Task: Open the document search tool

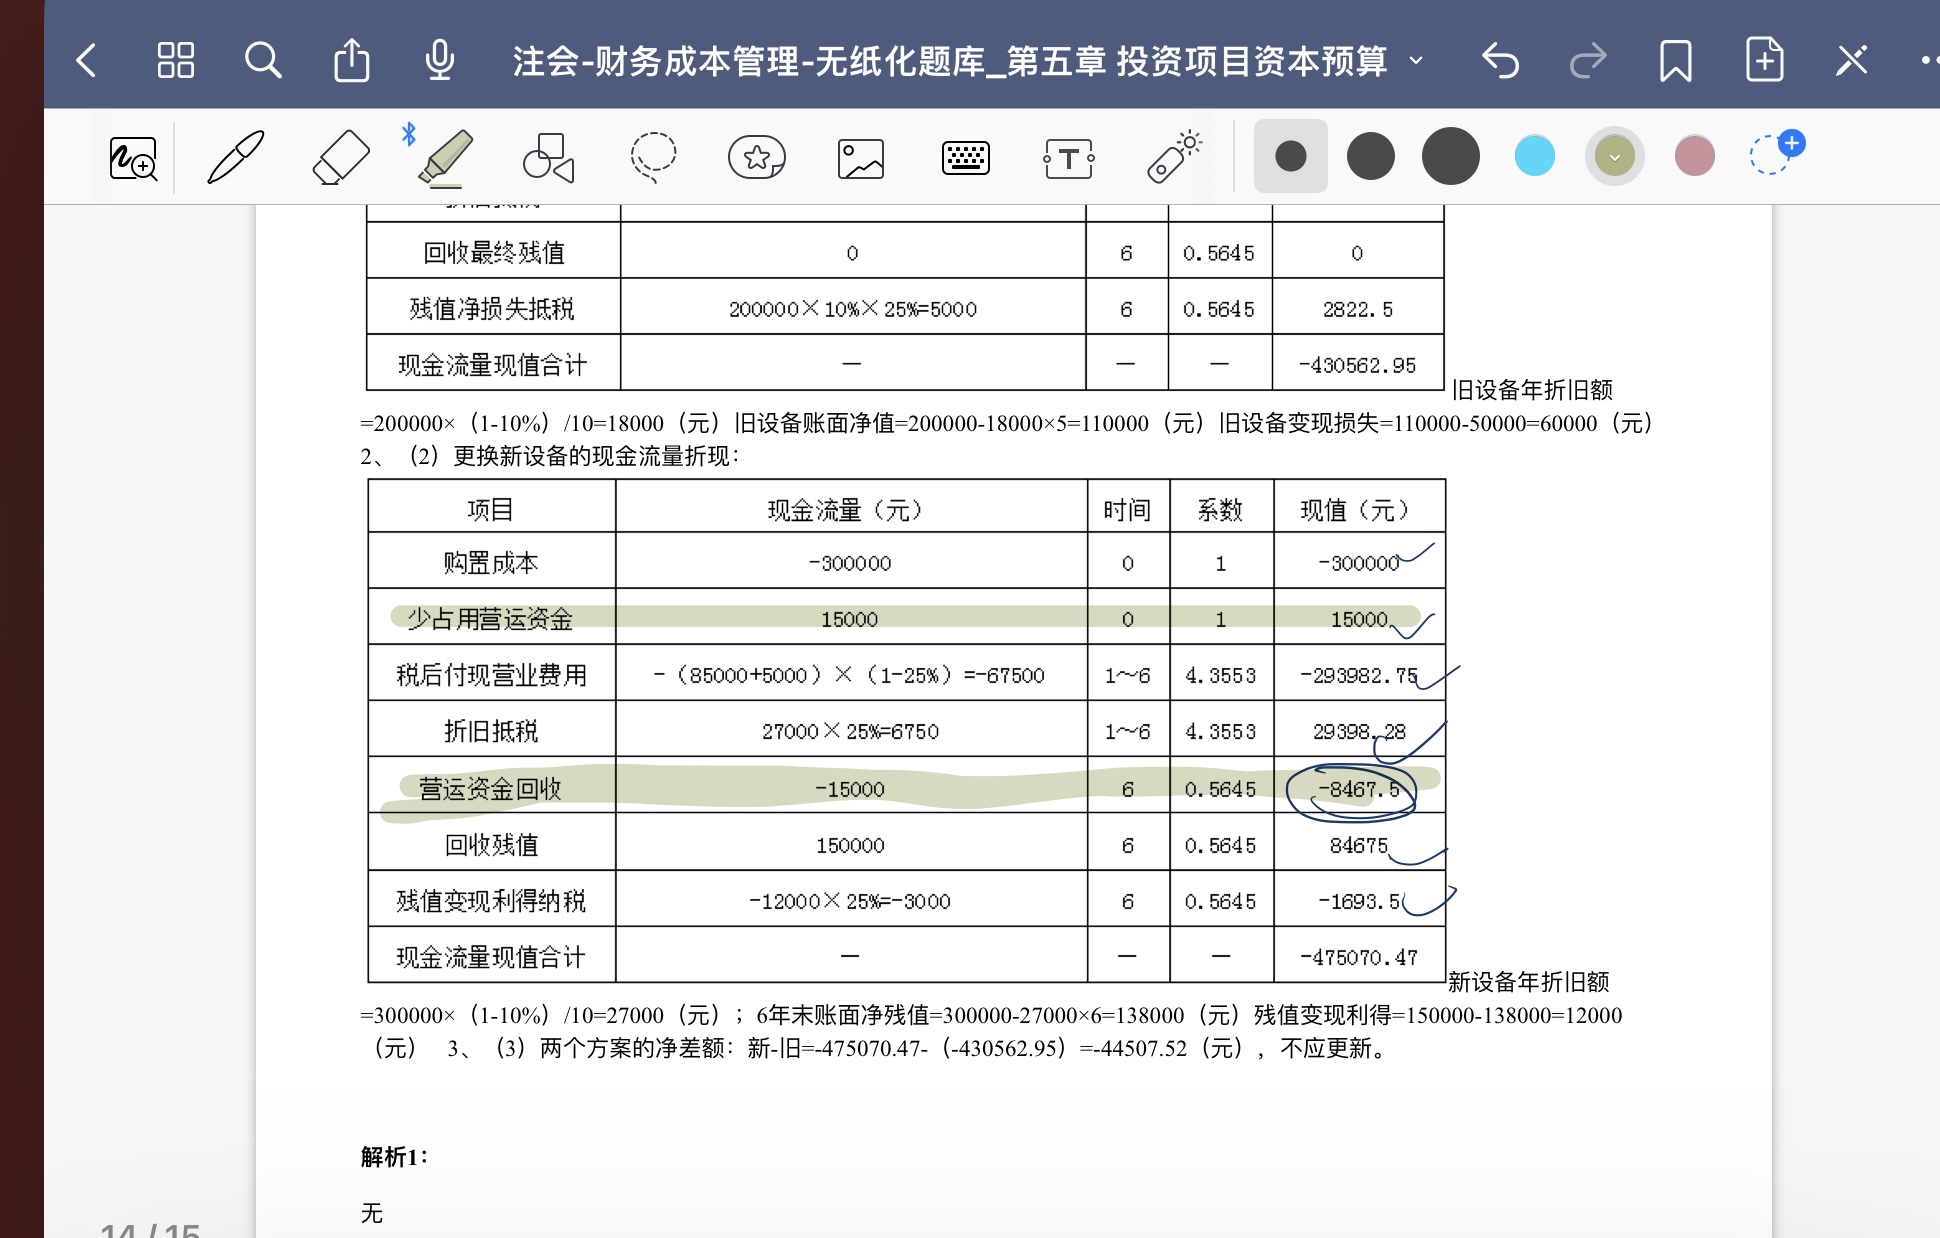Action: 263,61
